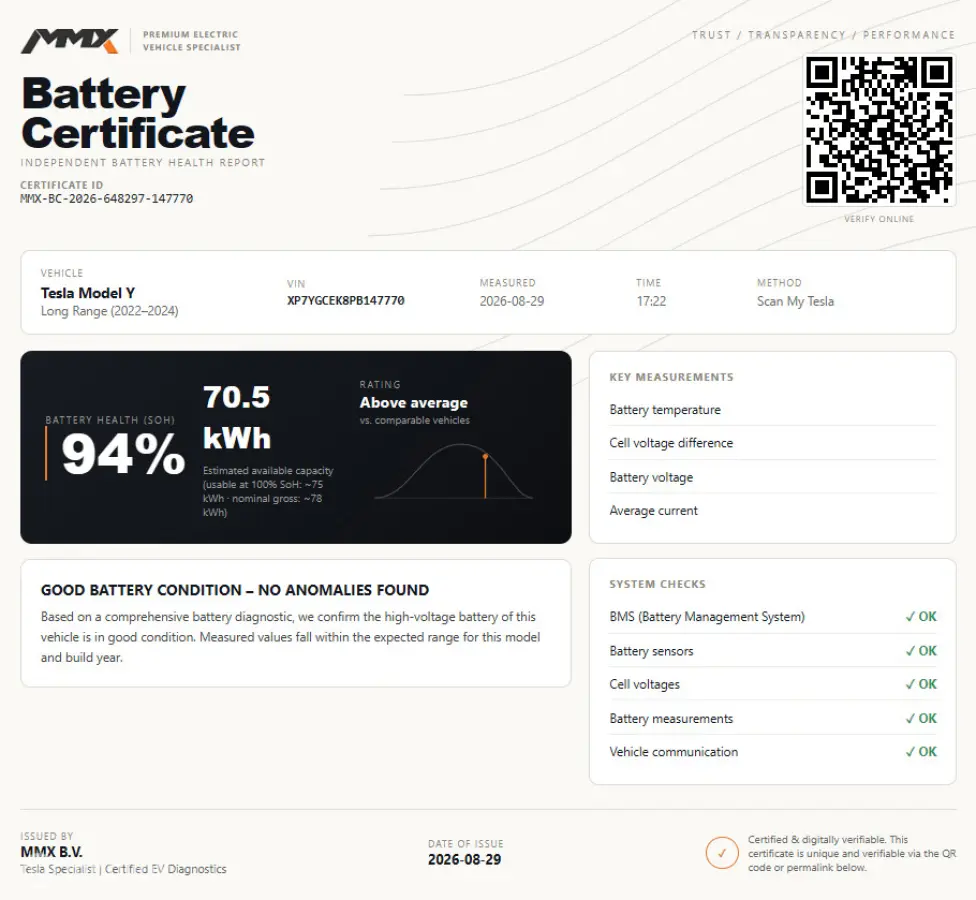This screenshot has height=900, width=976.
Task: Click the Vehicle communication check row
Action: point(772,752)
